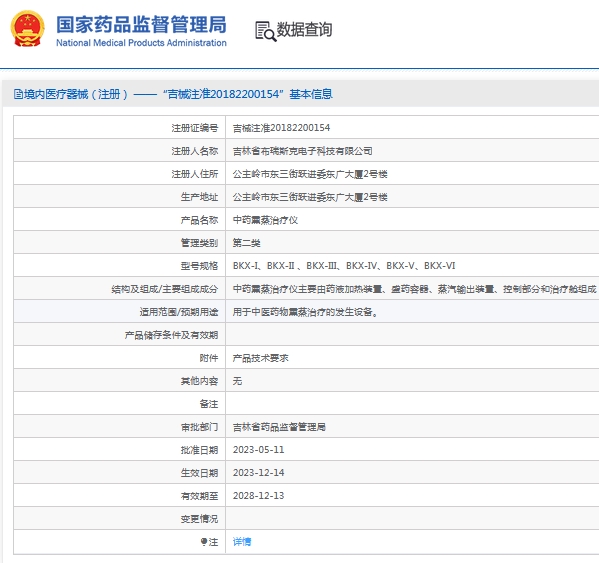Click the 审批部门 label
The image size is (599, 563).
[199, 427]
